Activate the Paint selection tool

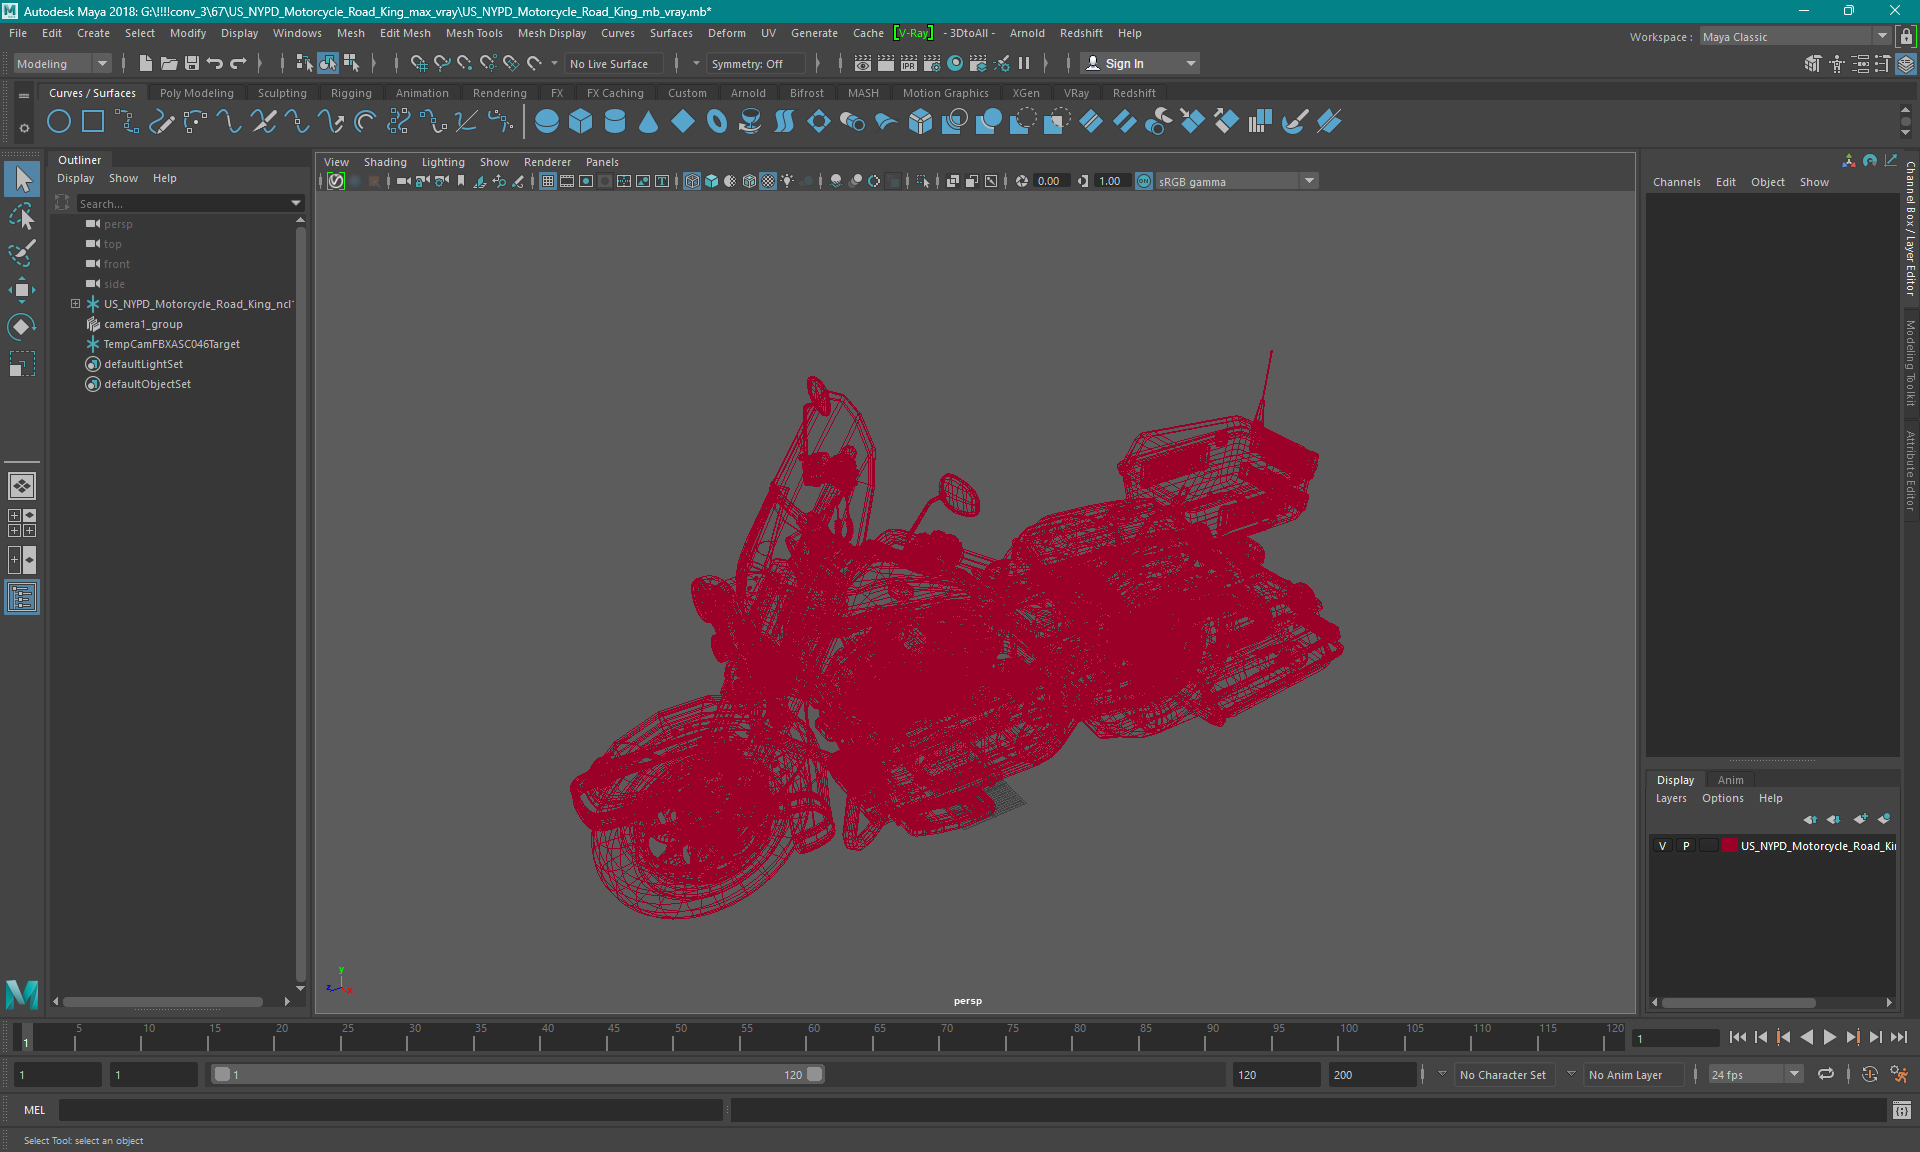pyautogui.click(x=22, y=253)
